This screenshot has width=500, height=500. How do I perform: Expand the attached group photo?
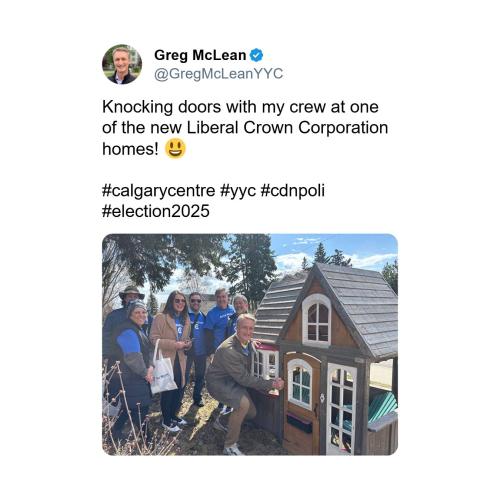tap(250, 345)
